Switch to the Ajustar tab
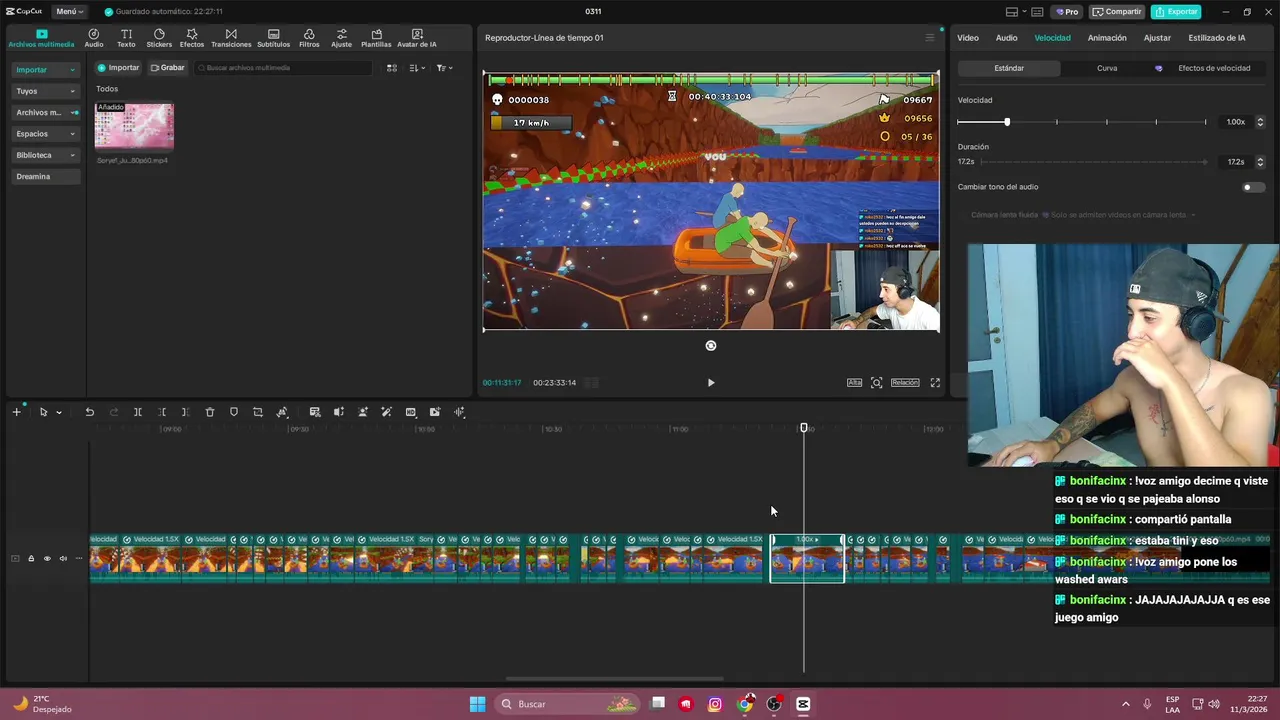1280x720 pixels. pyautogui.click(x=1157, y=38)
